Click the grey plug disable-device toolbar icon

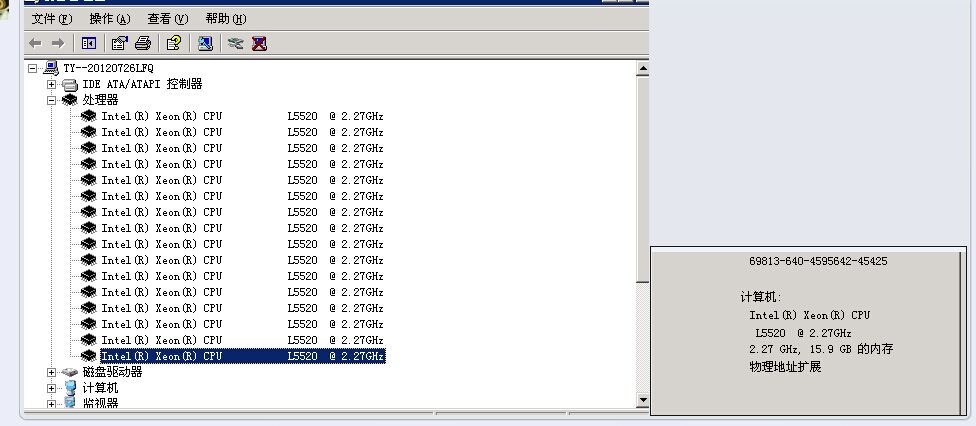(x=235, y=43)
